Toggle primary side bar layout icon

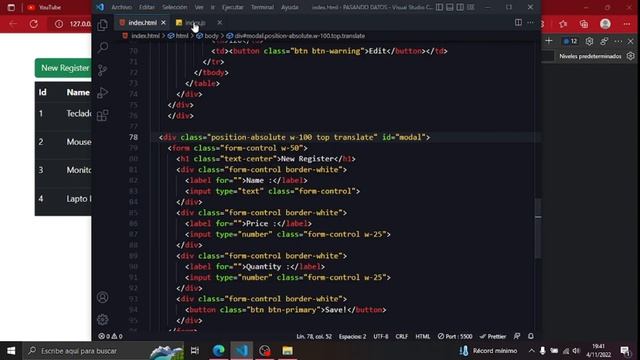click(x=439, y=7)
